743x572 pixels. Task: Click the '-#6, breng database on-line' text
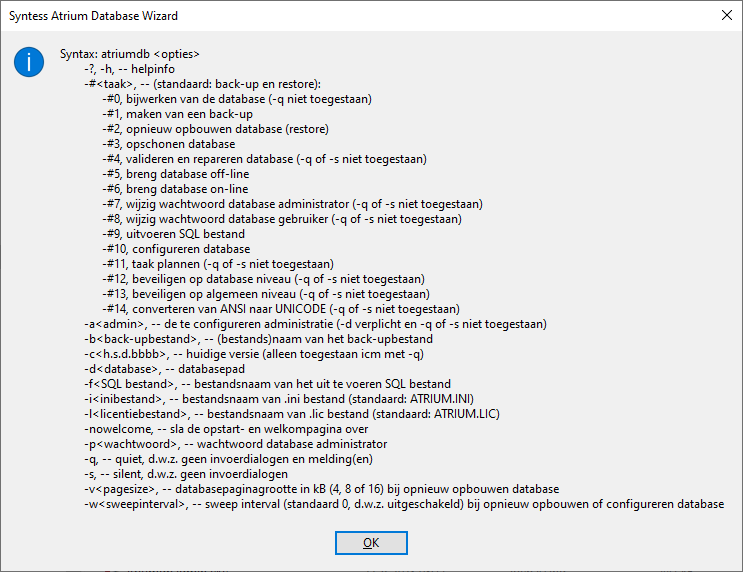pyautogui.click(x=175, y=189)
